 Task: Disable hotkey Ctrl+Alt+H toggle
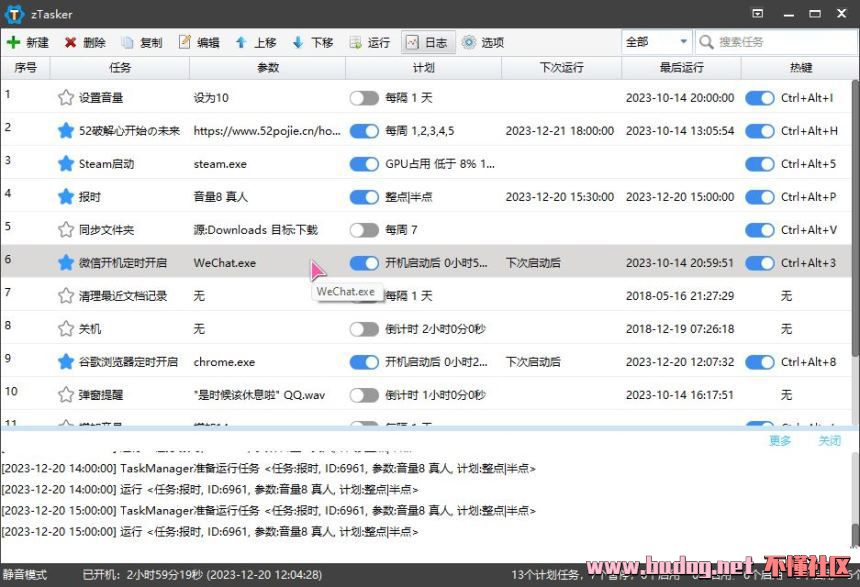(x=760, y=131)
